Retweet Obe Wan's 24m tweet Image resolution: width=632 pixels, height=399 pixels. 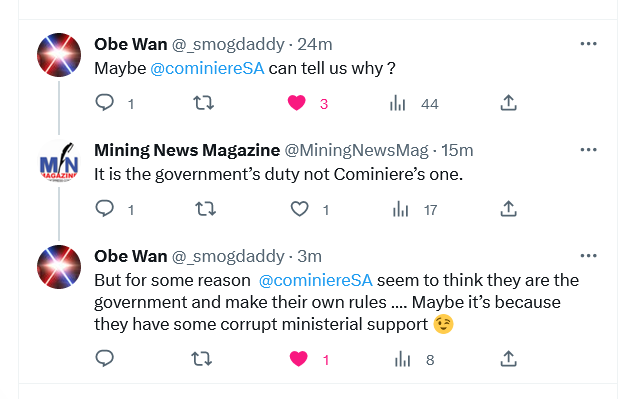(x=204, y=103)
